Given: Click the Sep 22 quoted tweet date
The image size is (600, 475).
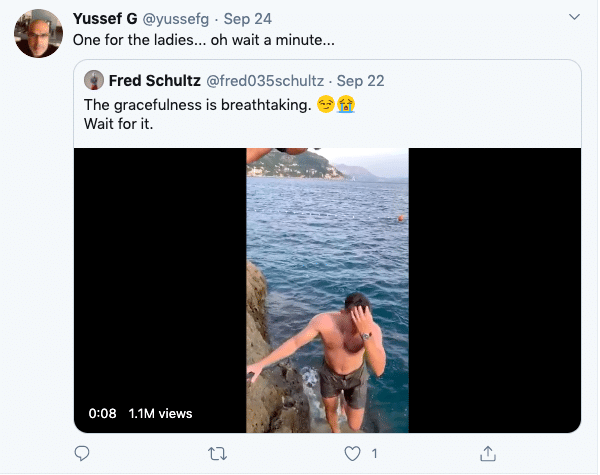Looking at the screenshot, I should (x=360, y=81).
